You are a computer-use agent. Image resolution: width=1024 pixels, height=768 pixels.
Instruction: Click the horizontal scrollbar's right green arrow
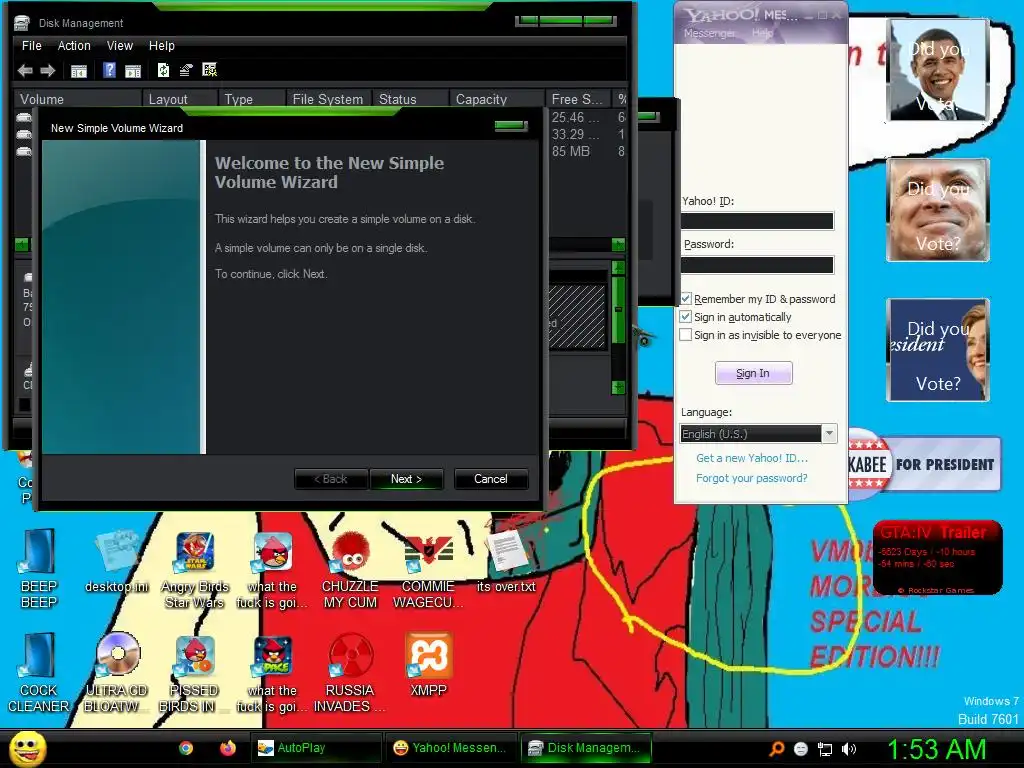pyautogui.click(x=618, y=245)
